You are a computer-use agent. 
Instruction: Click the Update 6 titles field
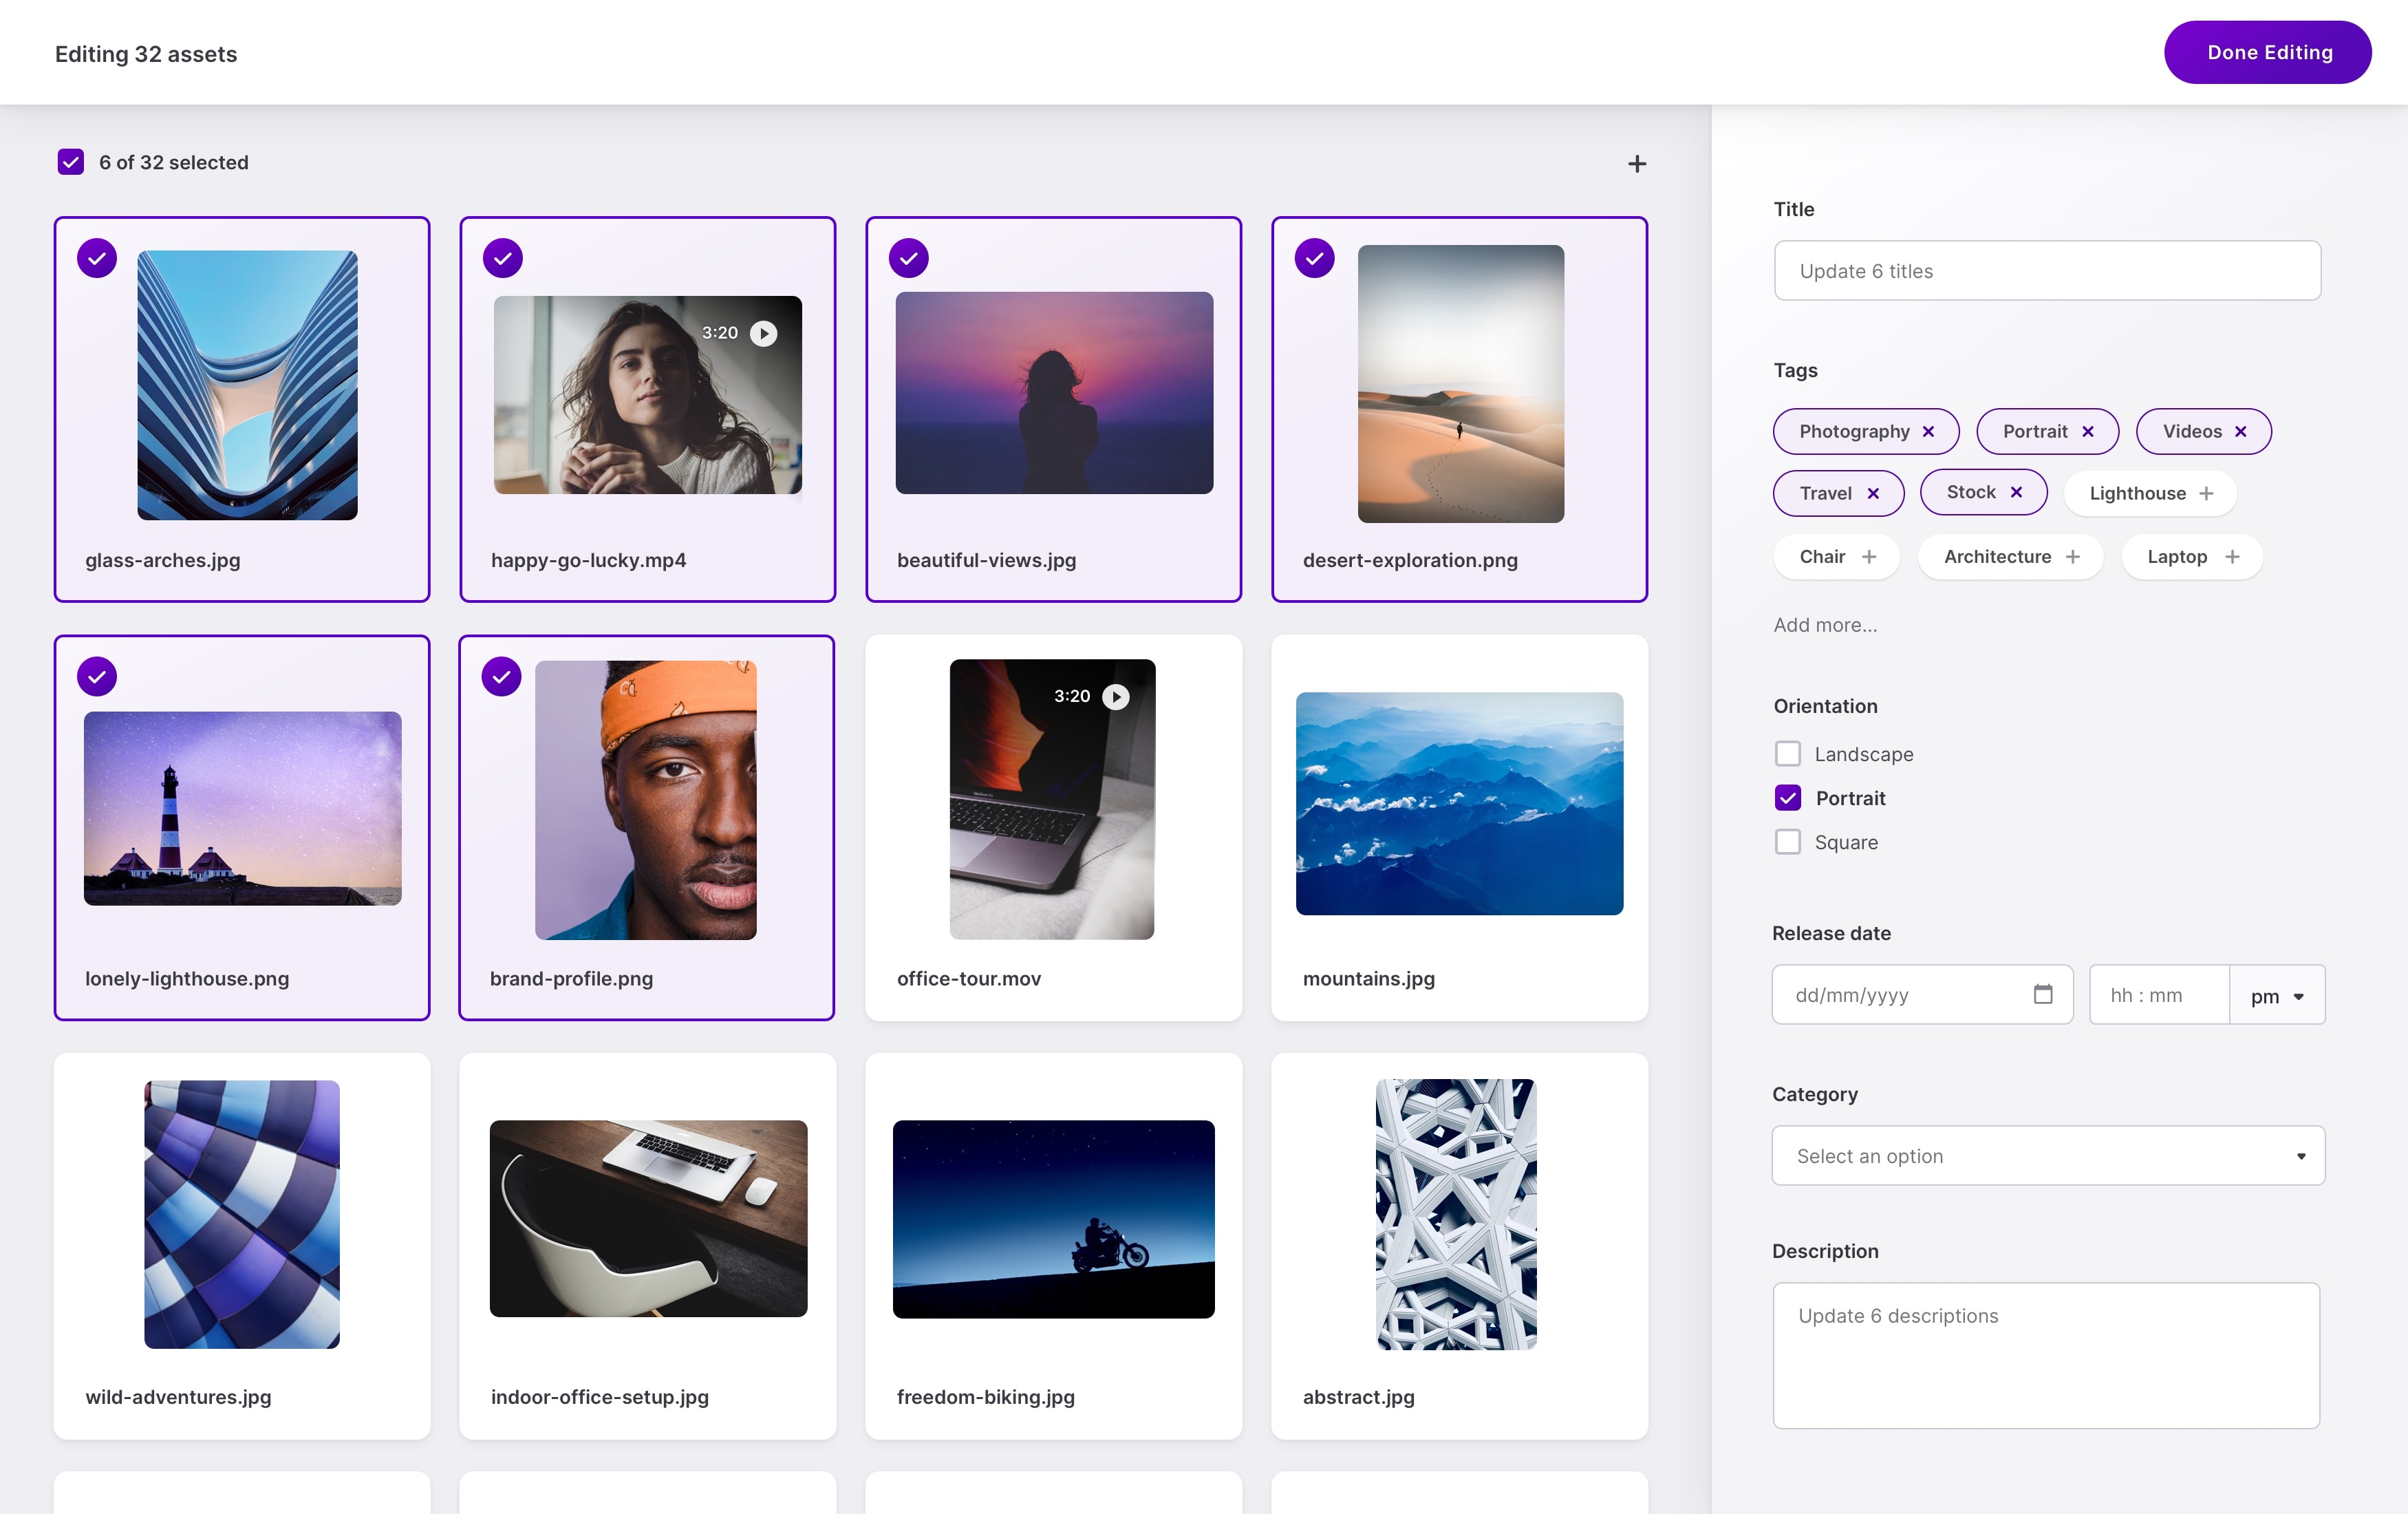[x=2046, y=270]
